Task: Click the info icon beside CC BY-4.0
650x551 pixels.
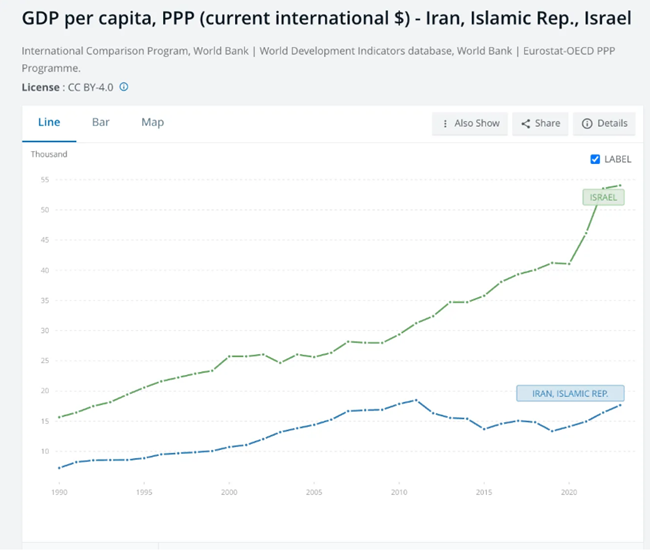Action: click(x=124, y=87)
